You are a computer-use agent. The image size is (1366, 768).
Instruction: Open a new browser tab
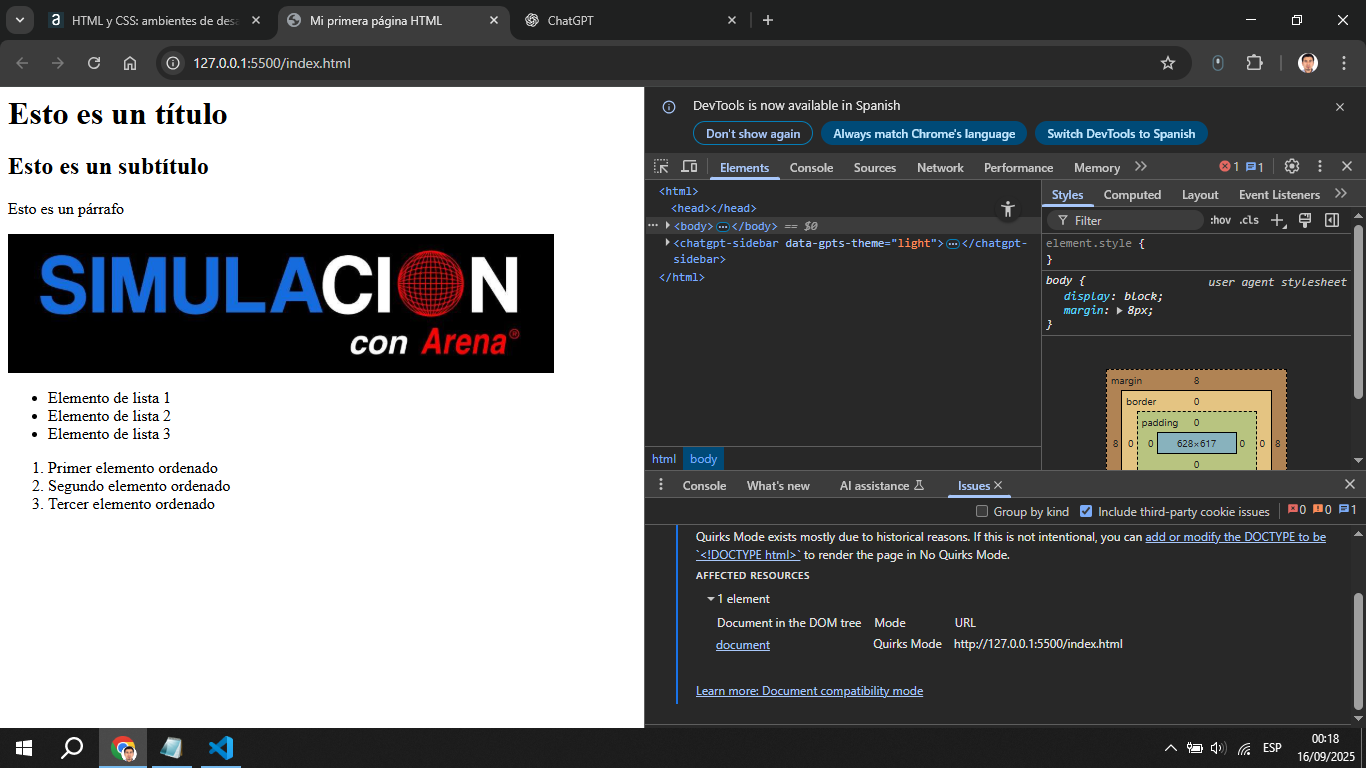[768, 20]
